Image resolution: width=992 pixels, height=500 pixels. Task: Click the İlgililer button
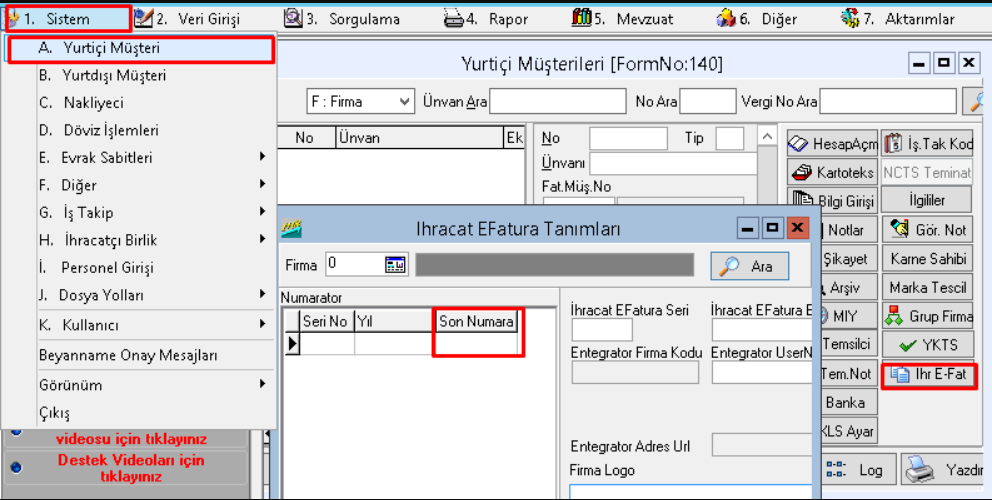[x=927, y=201]
